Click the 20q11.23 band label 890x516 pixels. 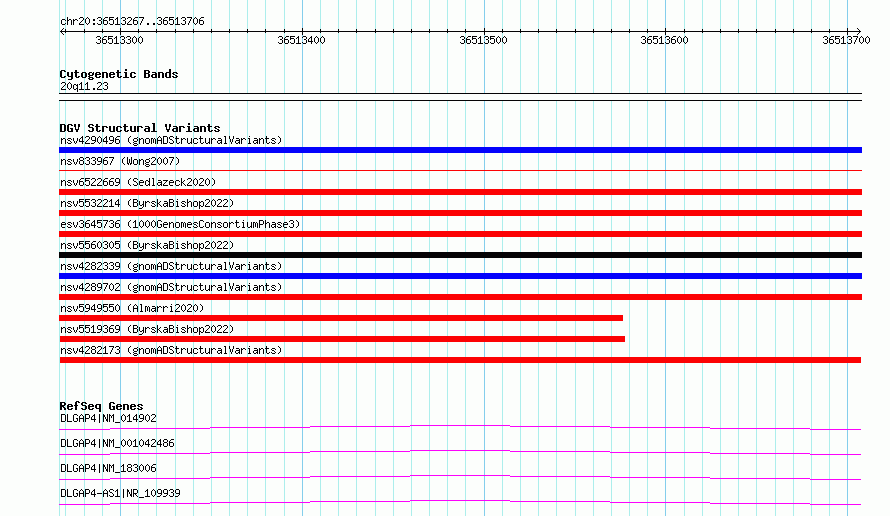[x=84, y=86]
